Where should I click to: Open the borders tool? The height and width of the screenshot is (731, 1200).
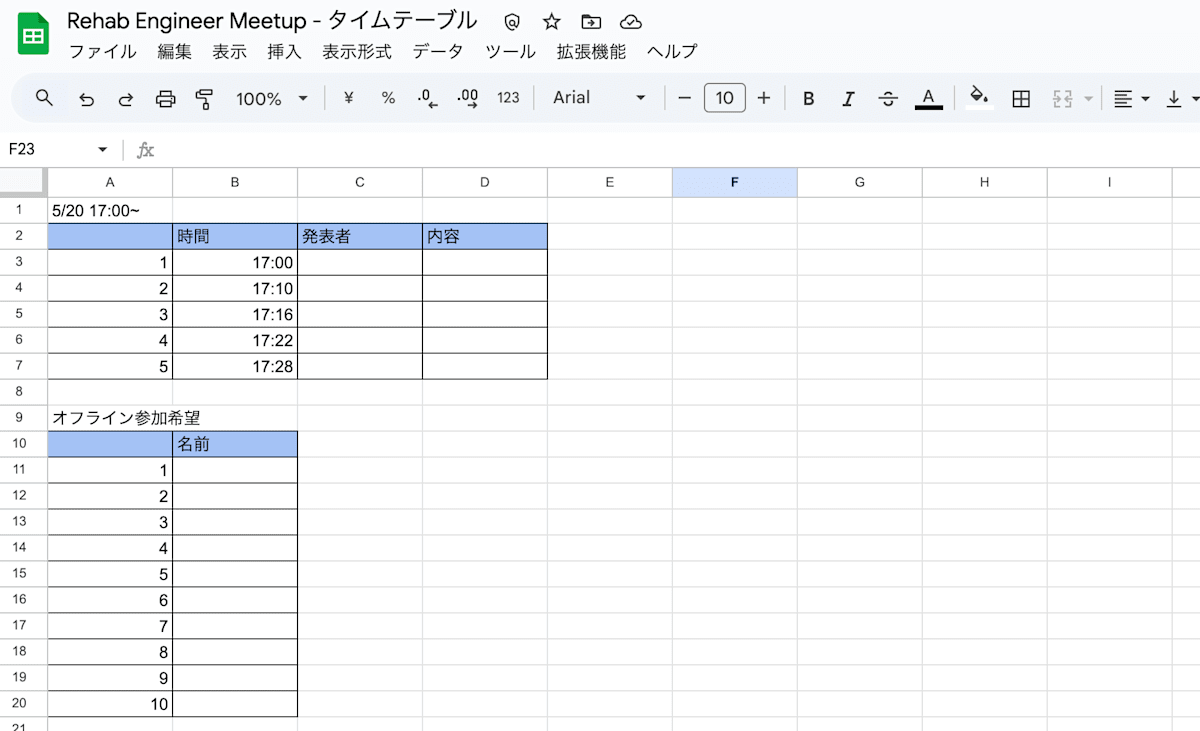(1021, 98)
